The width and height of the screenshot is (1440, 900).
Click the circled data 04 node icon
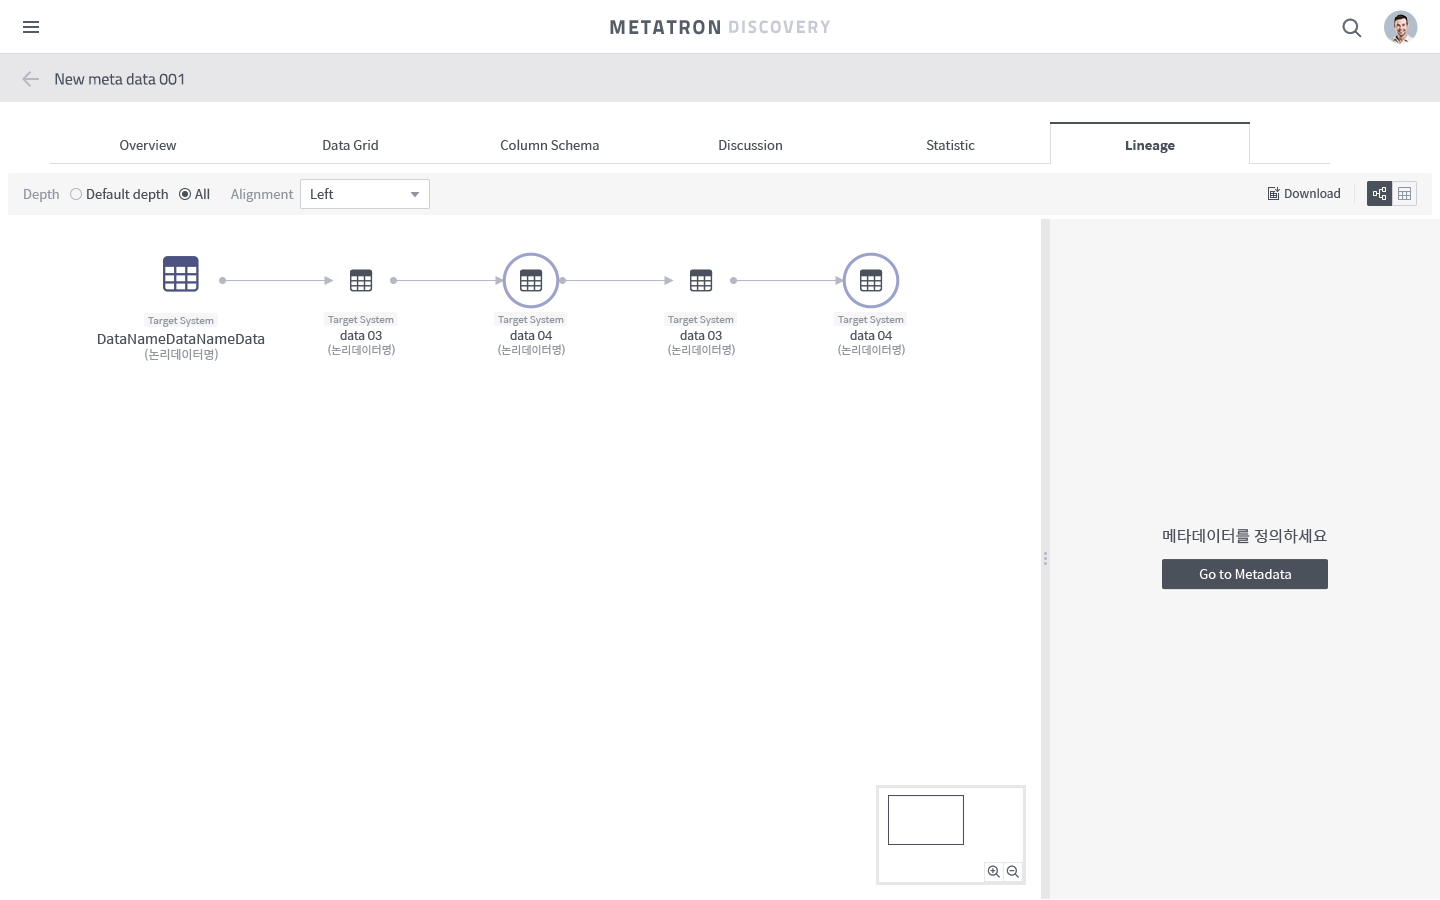[531, 280]
